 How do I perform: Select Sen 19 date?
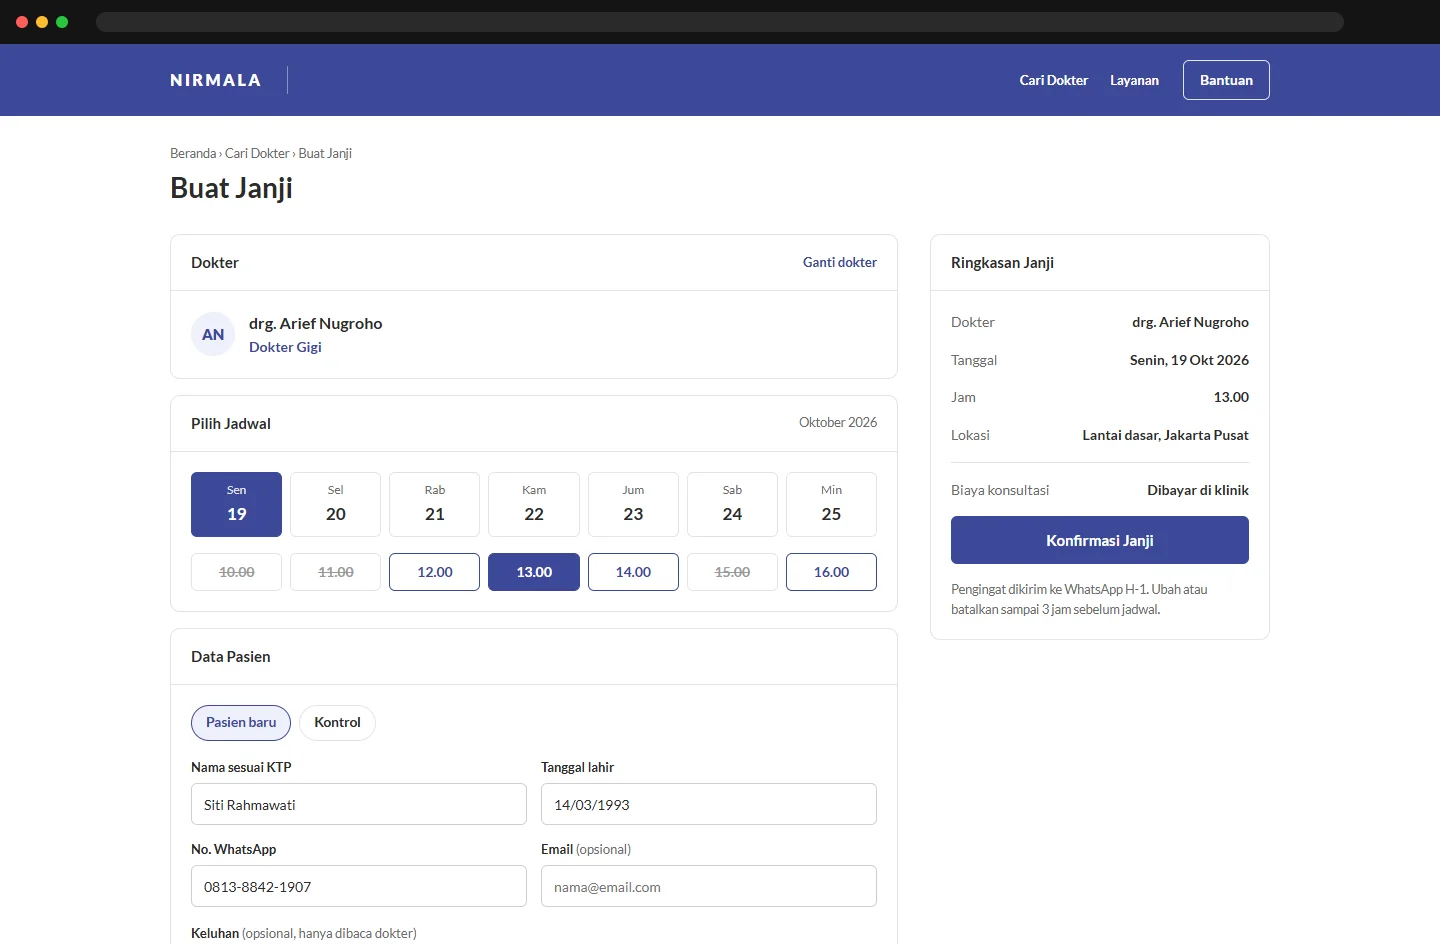click(x=236, y=504)
